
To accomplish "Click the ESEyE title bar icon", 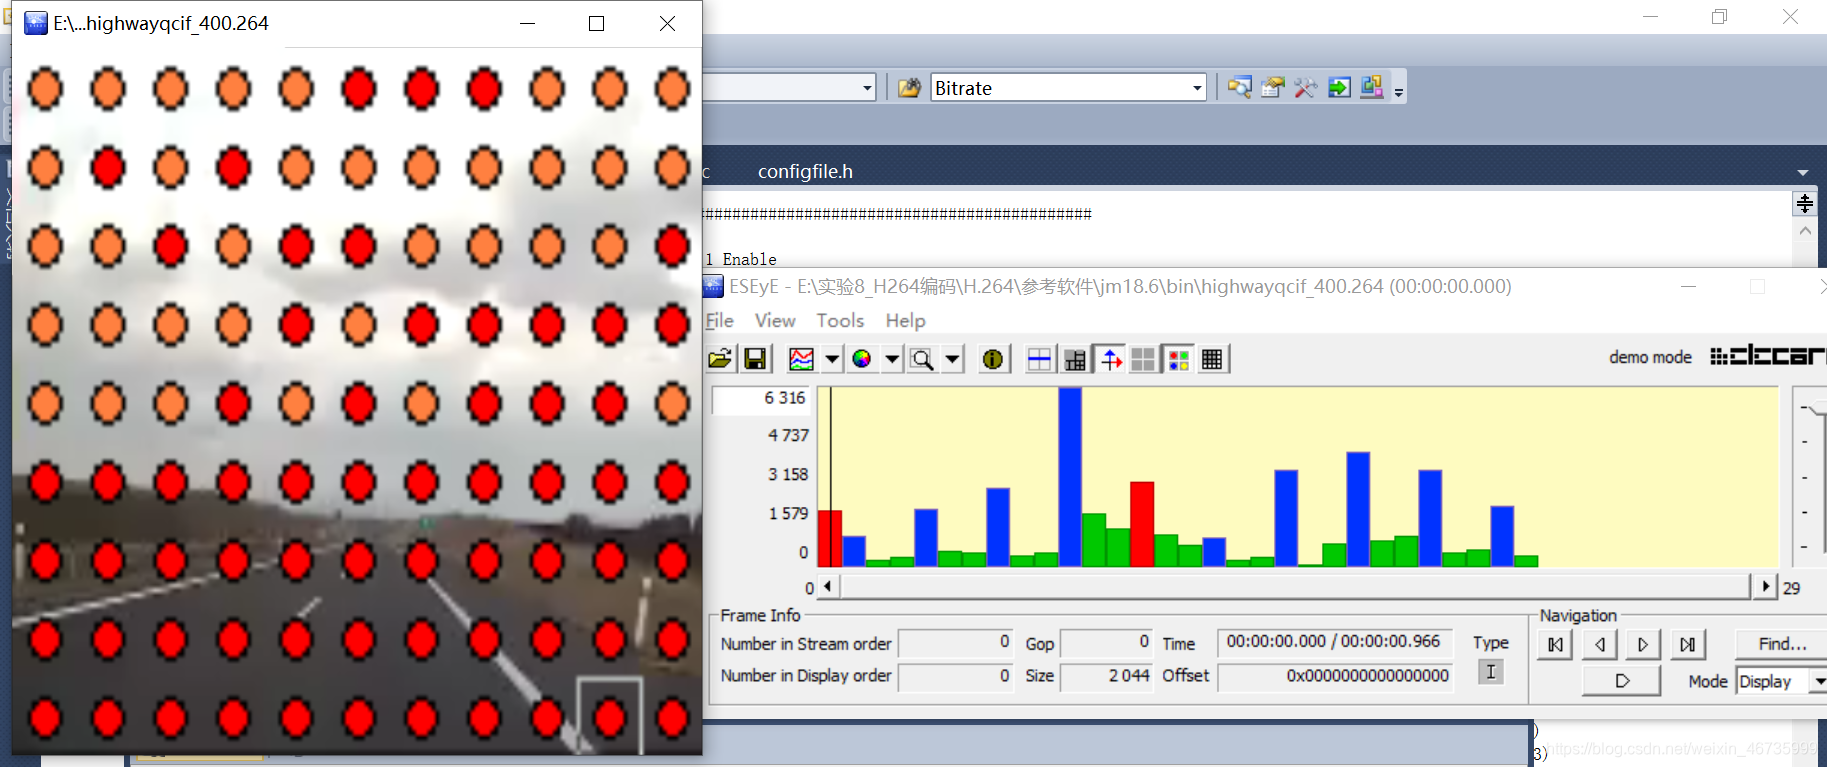I will [x=713, y=287].
